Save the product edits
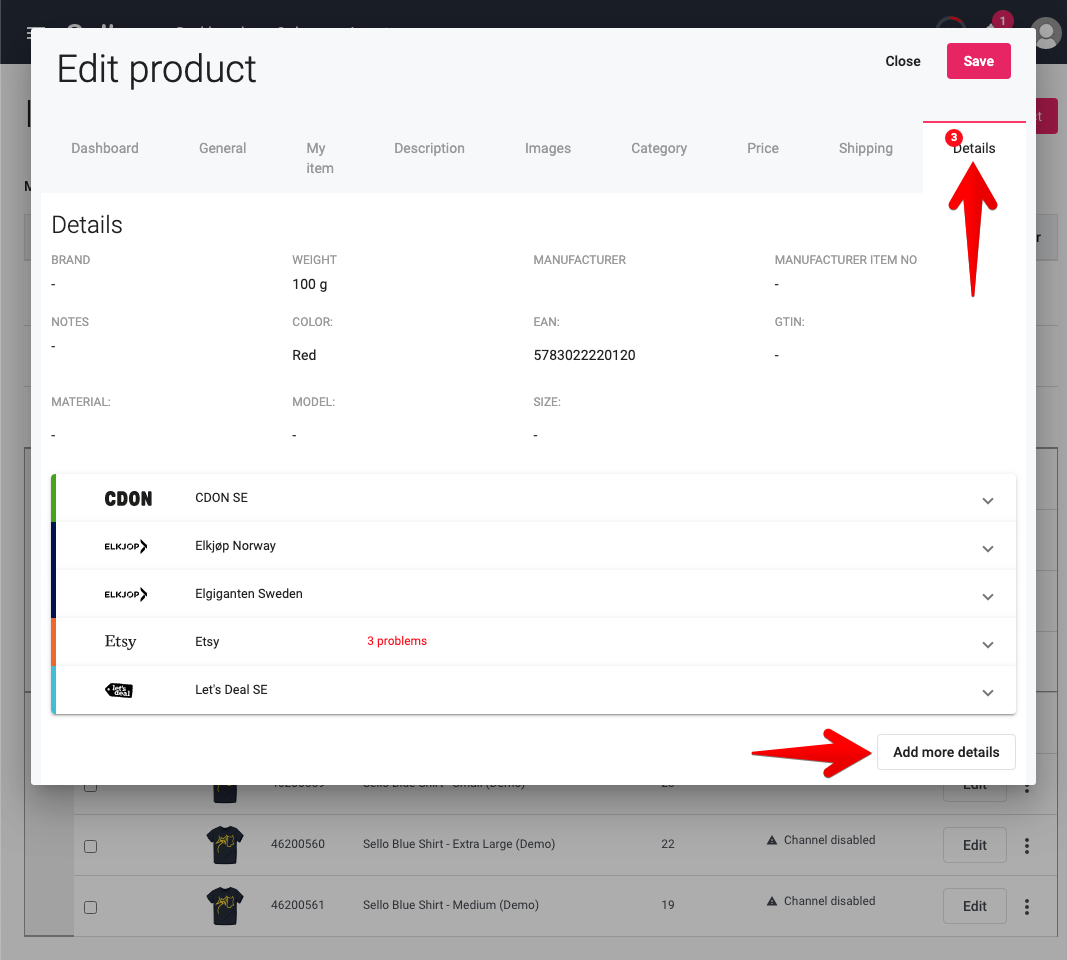This screenshot has height=960, width=1067. tap(979, 61)
